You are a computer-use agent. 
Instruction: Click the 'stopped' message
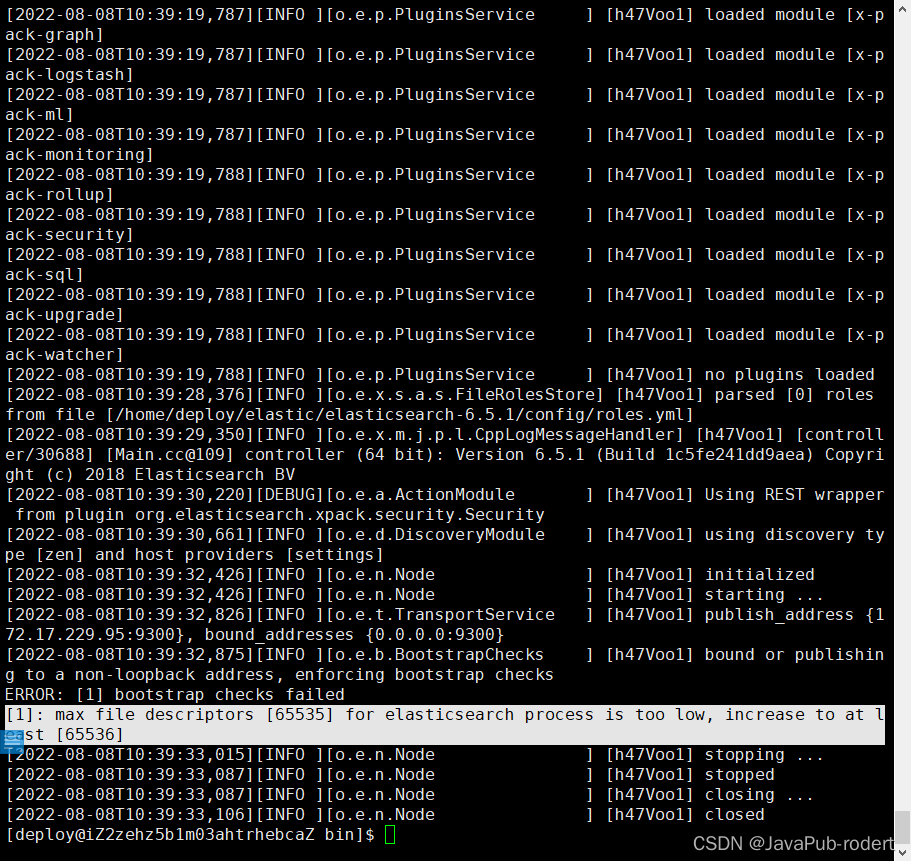pyautogui.click(x=740, y=775)
